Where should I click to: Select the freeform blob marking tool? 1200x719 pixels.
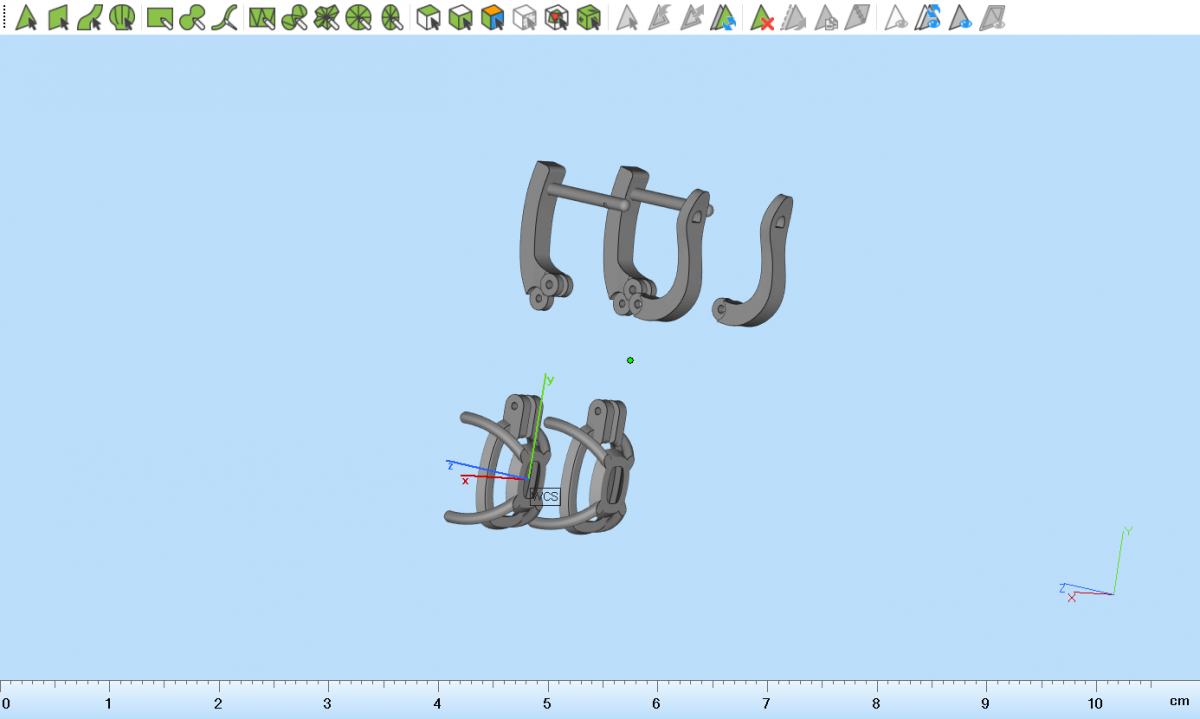(193, 17)
